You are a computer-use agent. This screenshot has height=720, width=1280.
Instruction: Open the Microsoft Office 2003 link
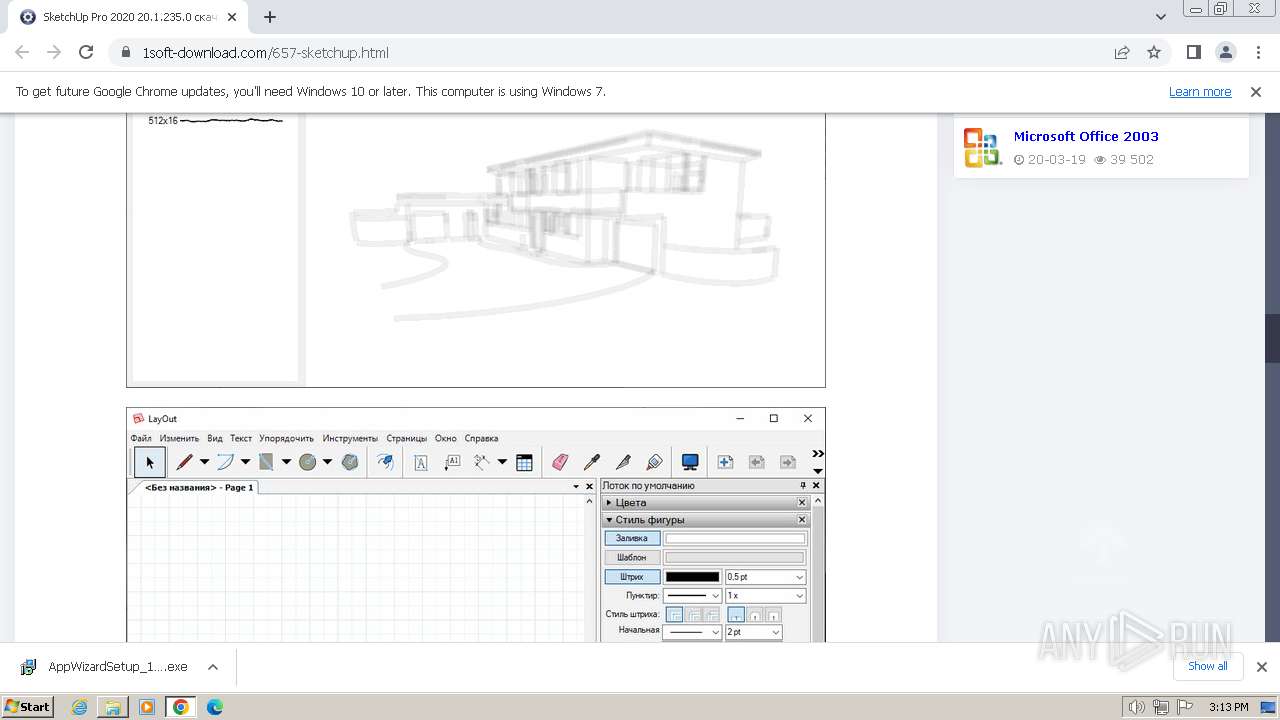(1086, 136)
